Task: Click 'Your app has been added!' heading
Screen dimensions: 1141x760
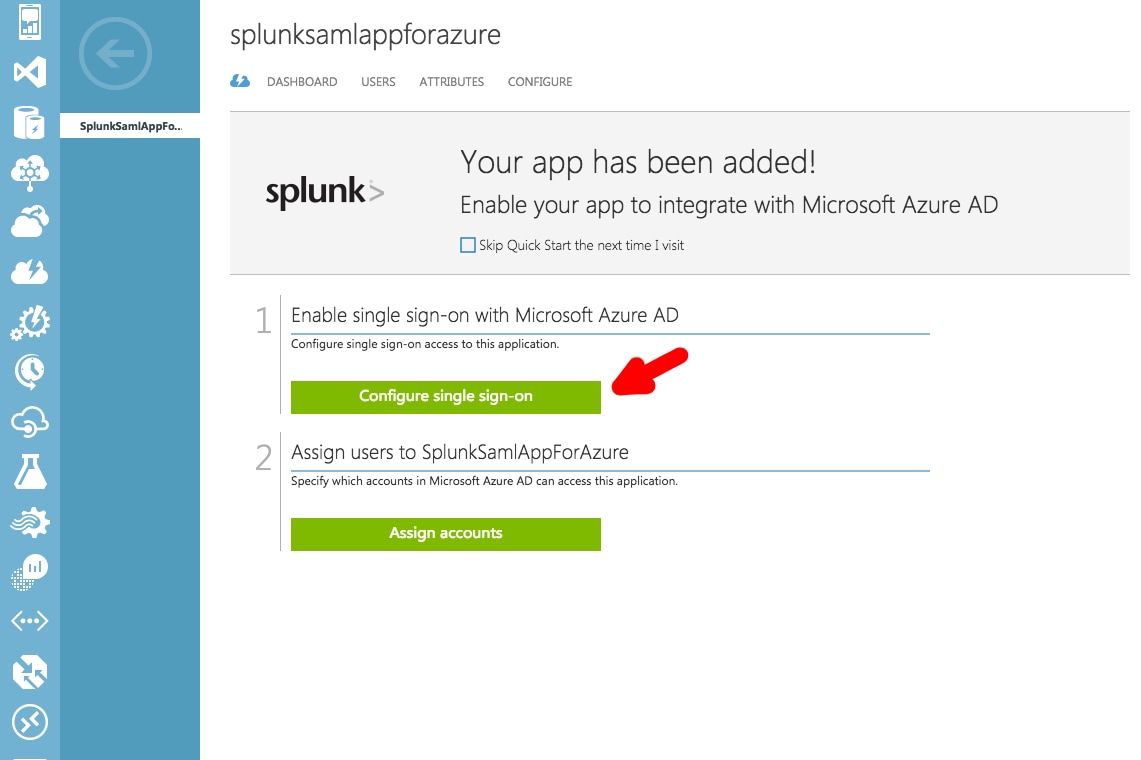Action: [x=638, y=162]
